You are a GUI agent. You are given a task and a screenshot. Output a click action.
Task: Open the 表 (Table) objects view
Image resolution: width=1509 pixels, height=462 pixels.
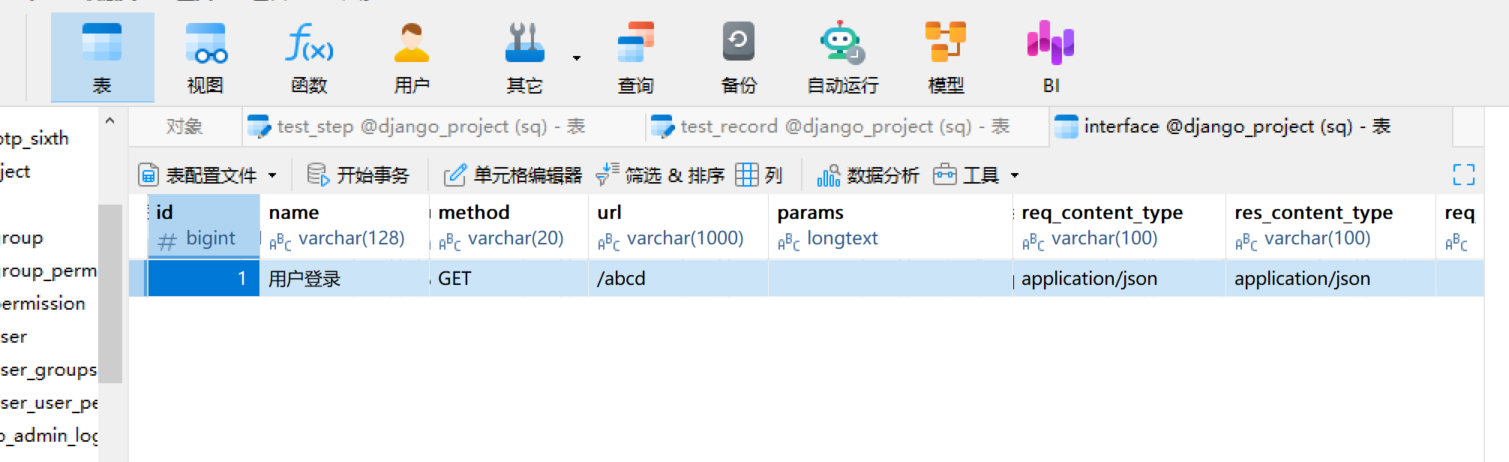coord(102,58)
